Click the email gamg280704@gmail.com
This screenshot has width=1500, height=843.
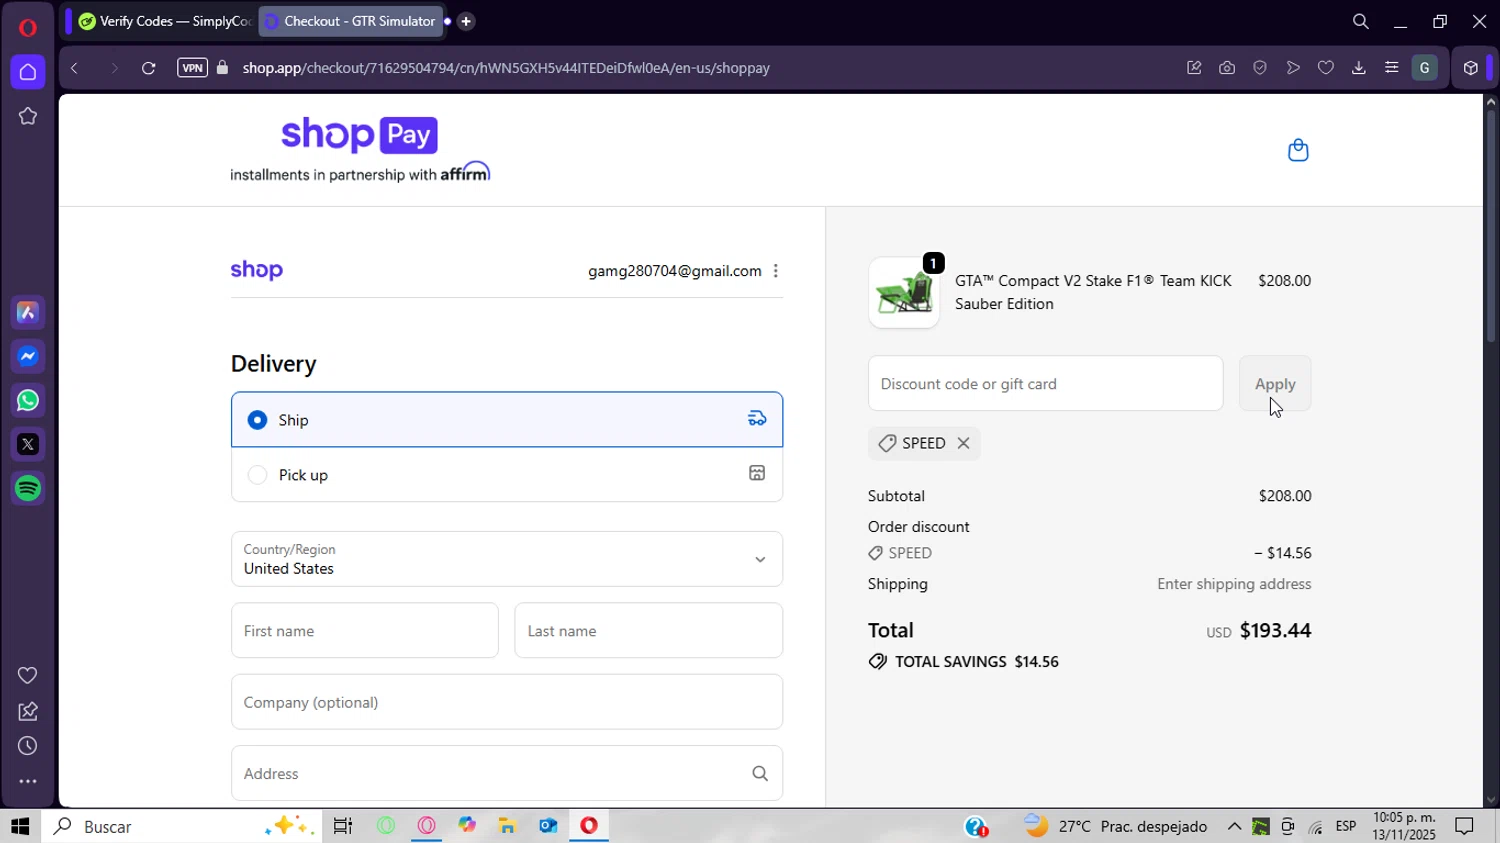675,271
